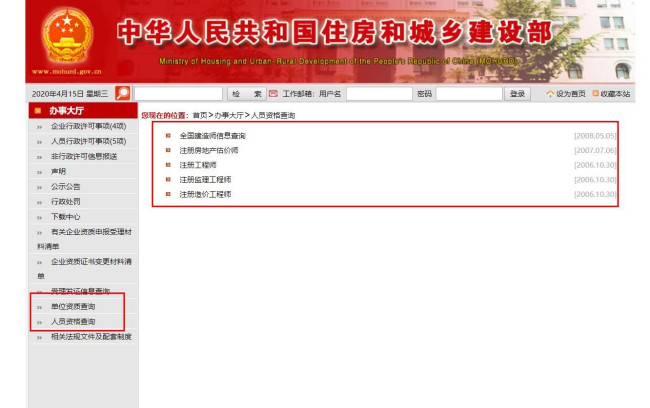
Task: Click the 用户名 username input field
Action: pyautogui.click(x=378, y=94)
